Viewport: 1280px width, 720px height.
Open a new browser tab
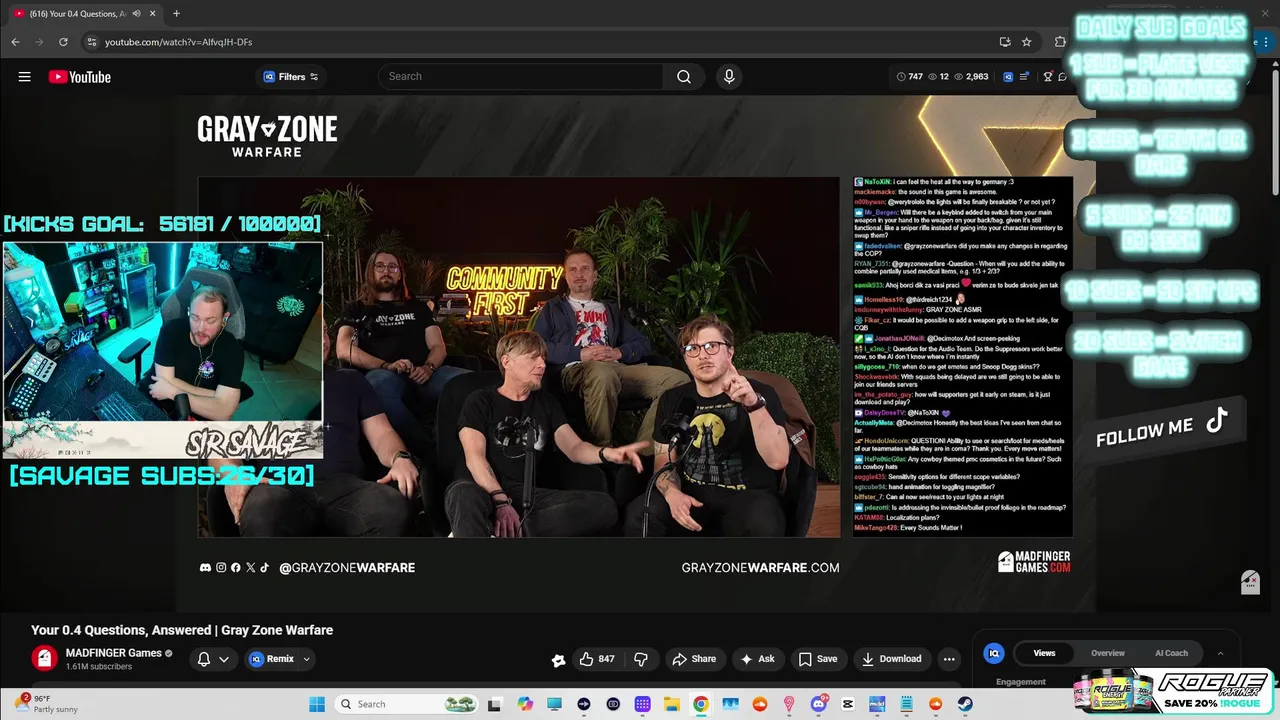pos(176,13)
